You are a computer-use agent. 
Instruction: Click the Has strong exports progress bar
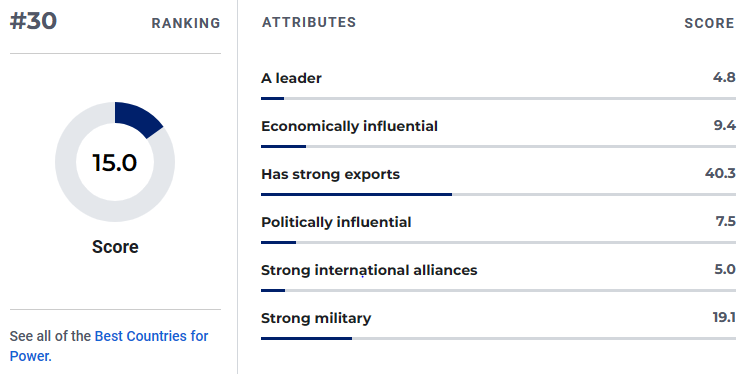click(498, 194)
